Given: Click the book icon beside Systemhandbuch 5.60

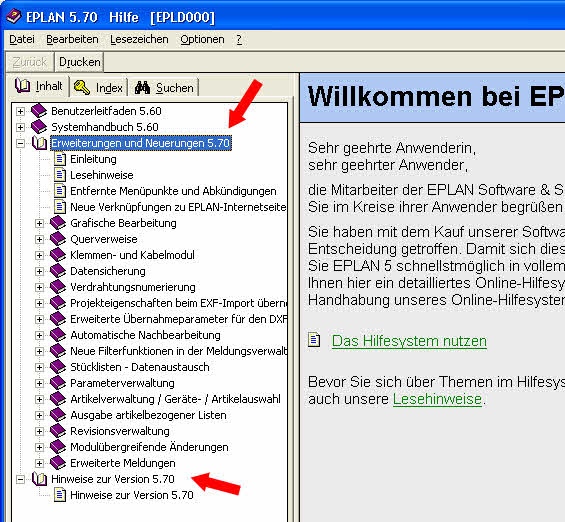Looking at the screenshot, I should click(39, 127).
